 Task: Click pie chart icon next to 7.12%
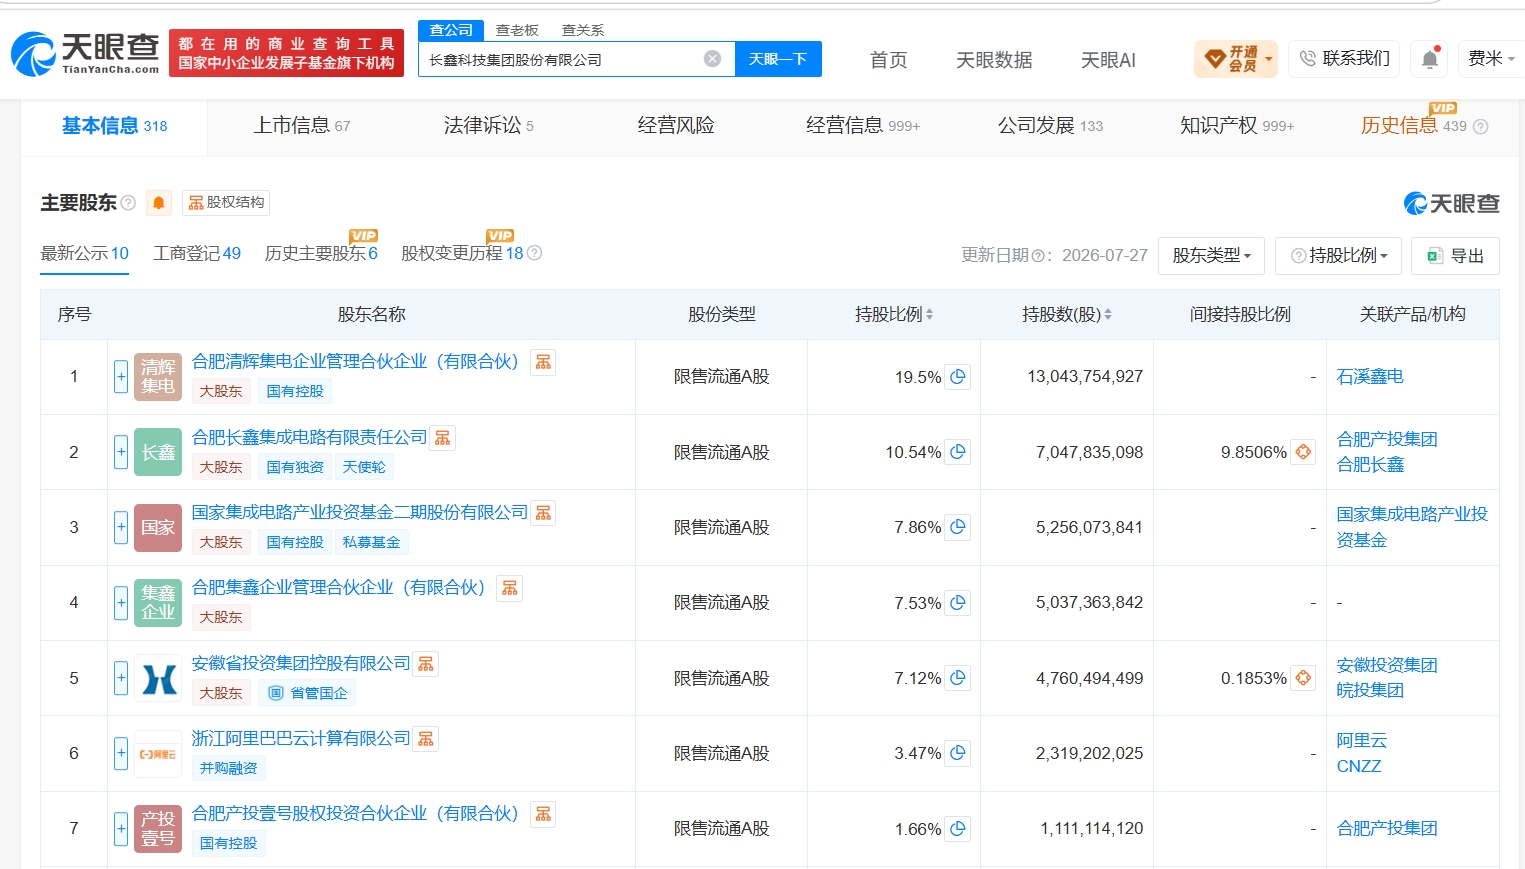[958, 678]
